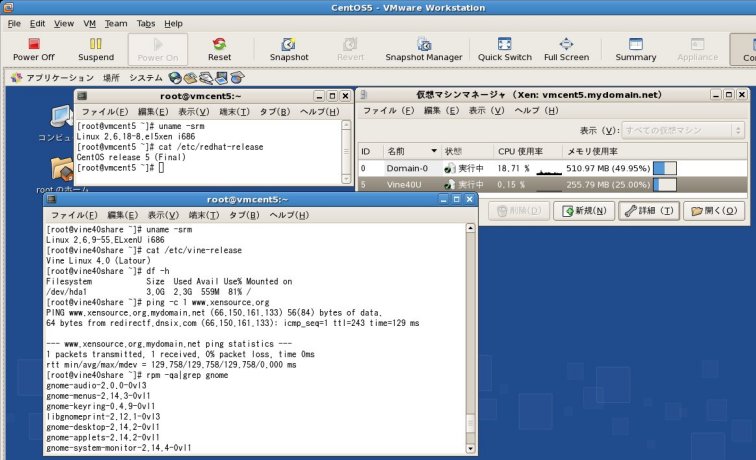The image size is (756, 460).
Task: Click the ID column header
Action: click(370, 151)
